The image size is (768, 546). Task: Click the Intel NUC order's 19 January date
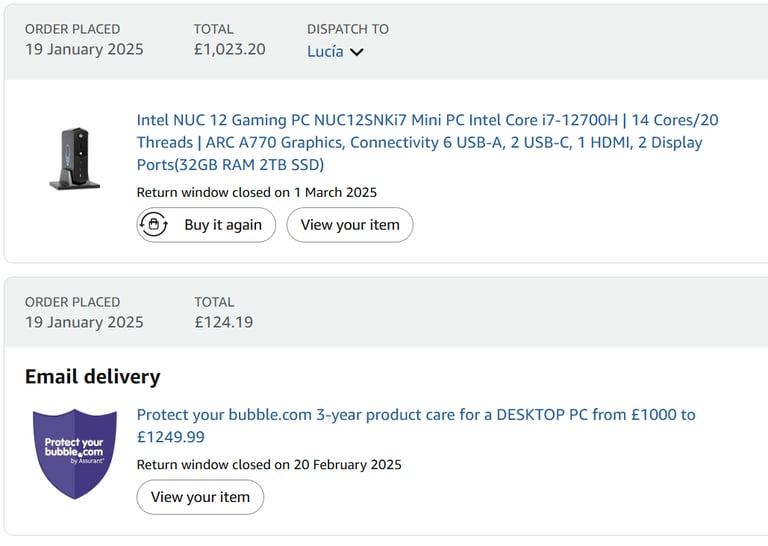pyautogui.click(x=84, y=49)
